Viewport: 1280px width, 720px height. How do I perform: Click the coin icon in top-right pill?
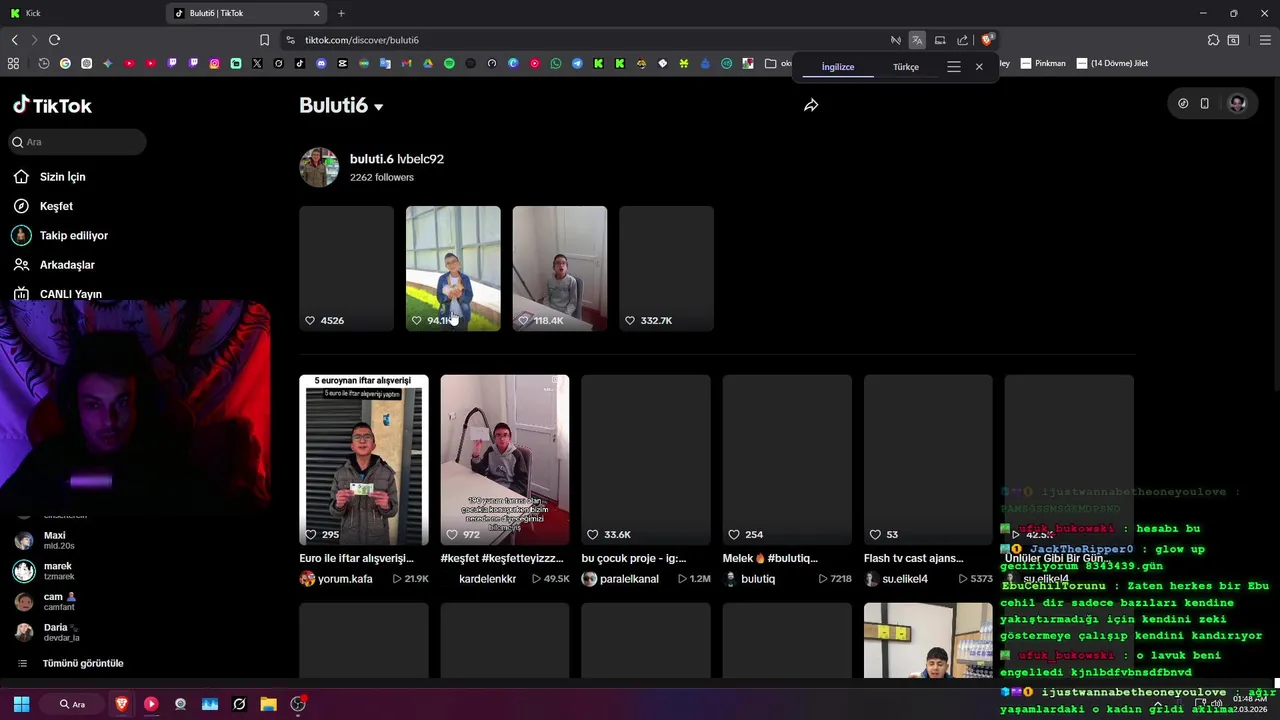pyautogui.click(x=1183, y=103)
